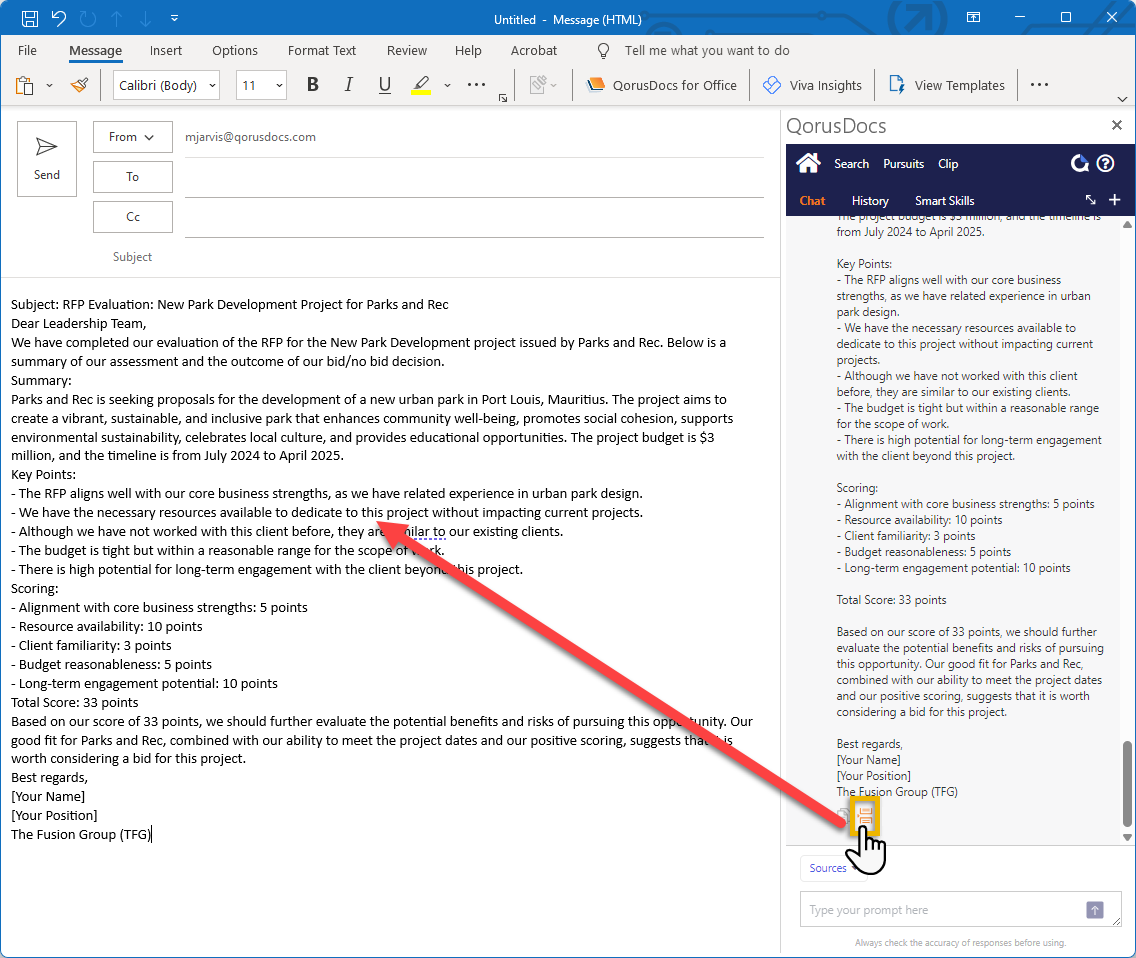Open the Insert ribbon tab
The image size is (1136, 958).
(x=166, y=51)
